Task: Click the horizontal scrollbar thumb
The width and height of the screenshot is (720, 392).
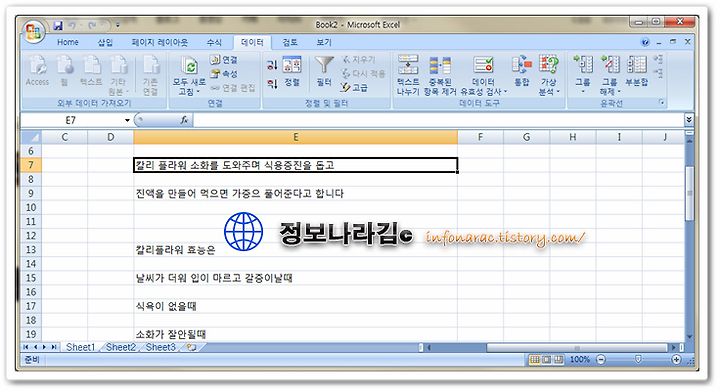Action: 577,348
